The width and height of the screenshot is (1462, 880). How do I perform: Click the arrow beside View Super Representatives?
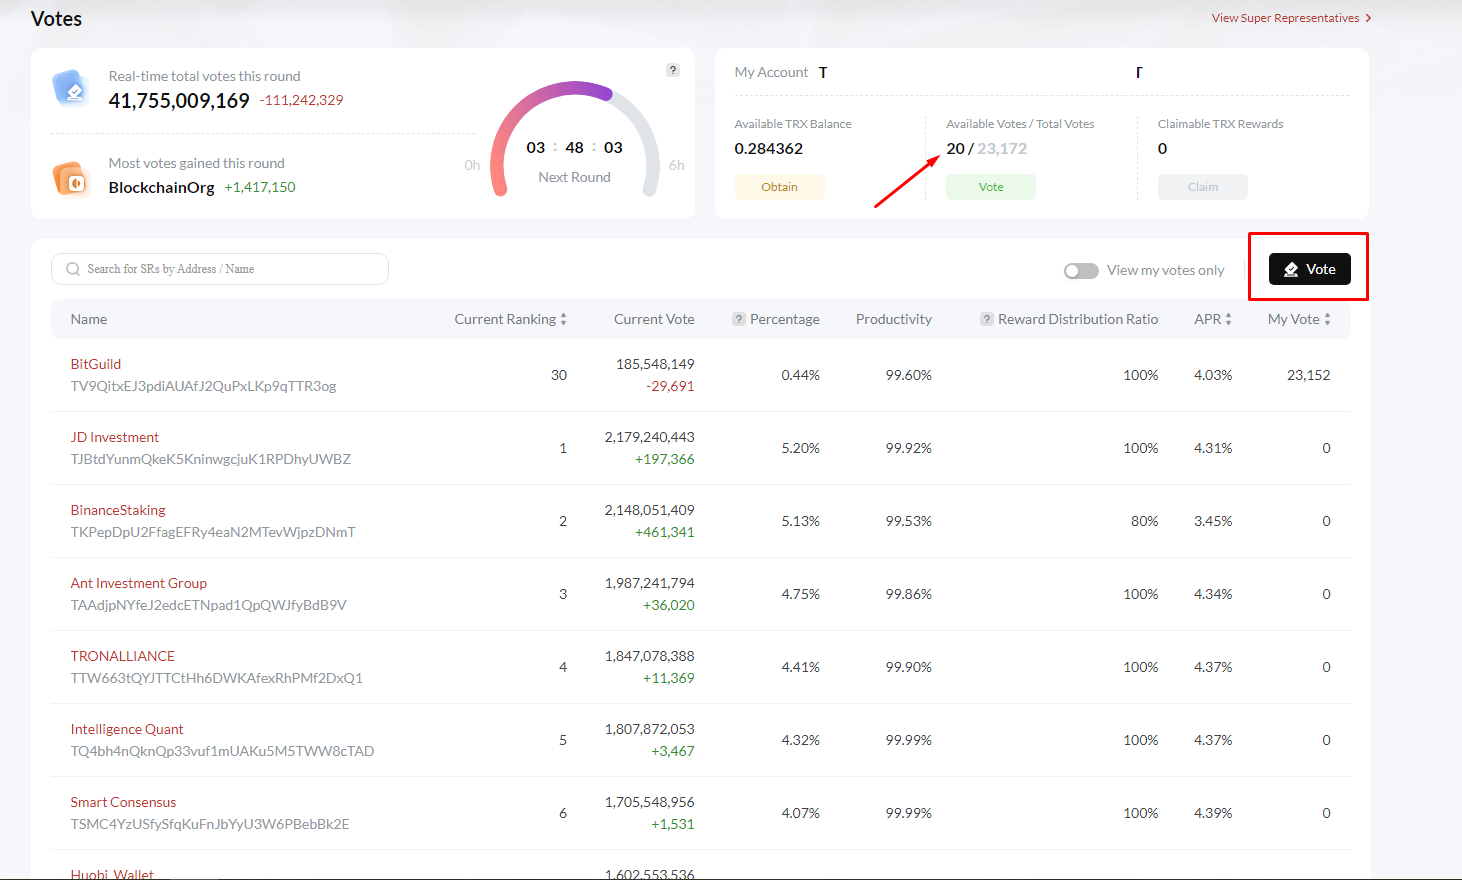click(1368, 18)
